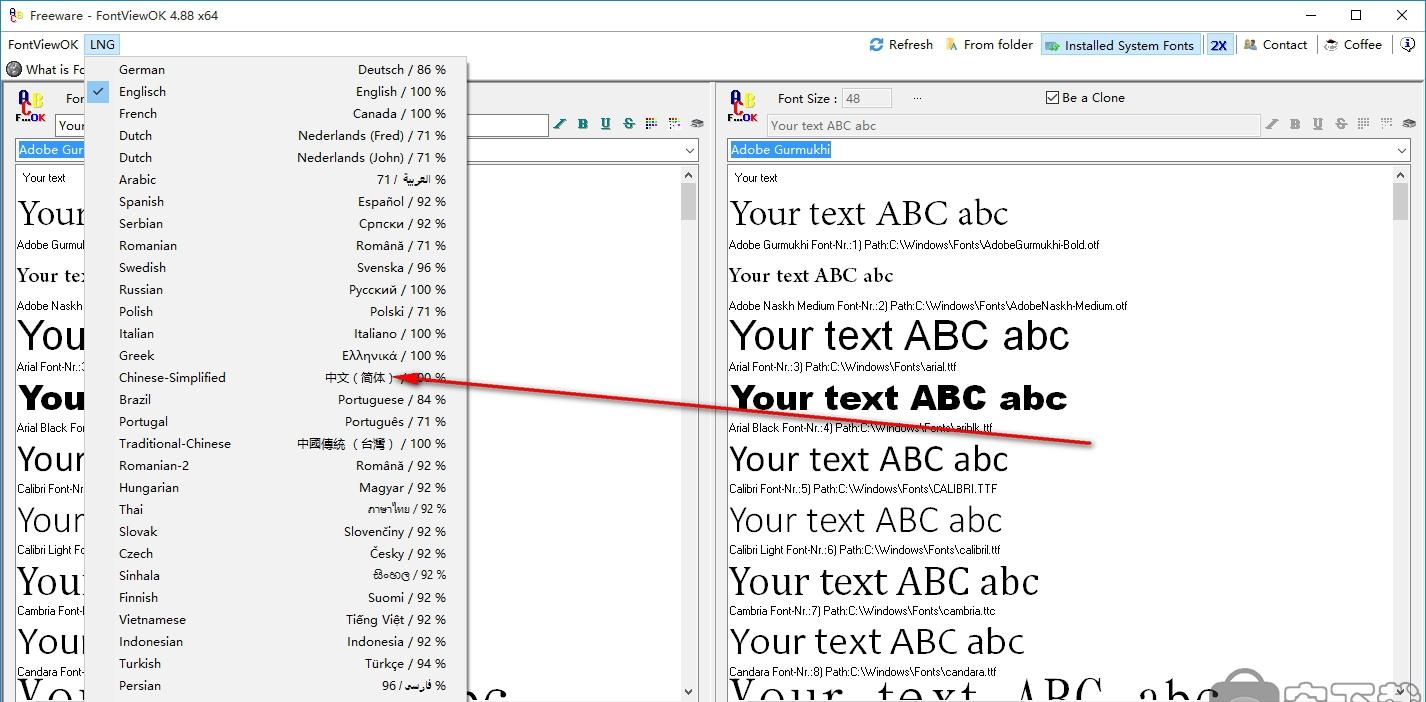Select Installed System Fonts view

click(x=1120, y=45)
